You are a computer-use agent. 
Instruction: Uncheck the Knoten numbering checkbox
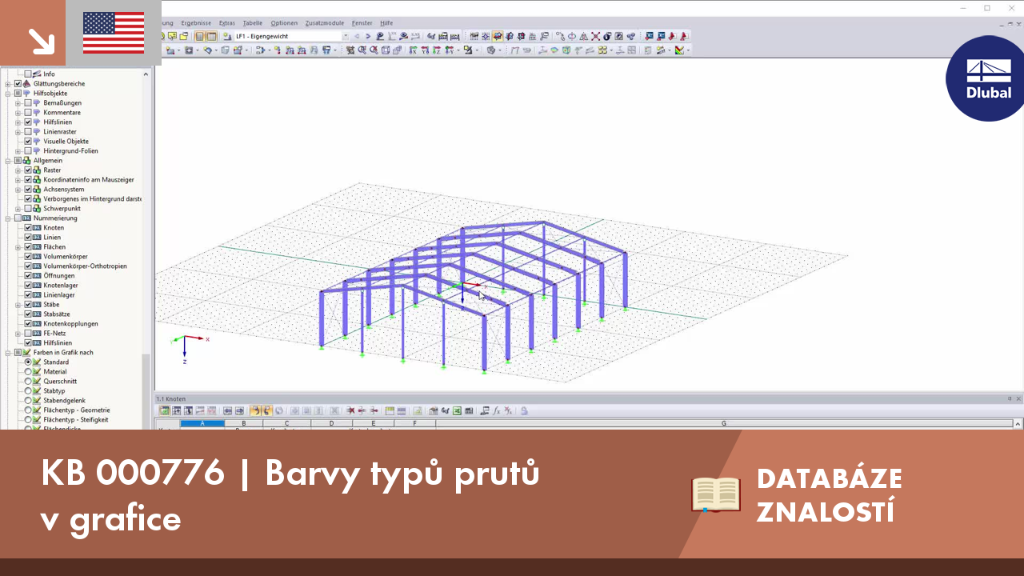[28, 228]
